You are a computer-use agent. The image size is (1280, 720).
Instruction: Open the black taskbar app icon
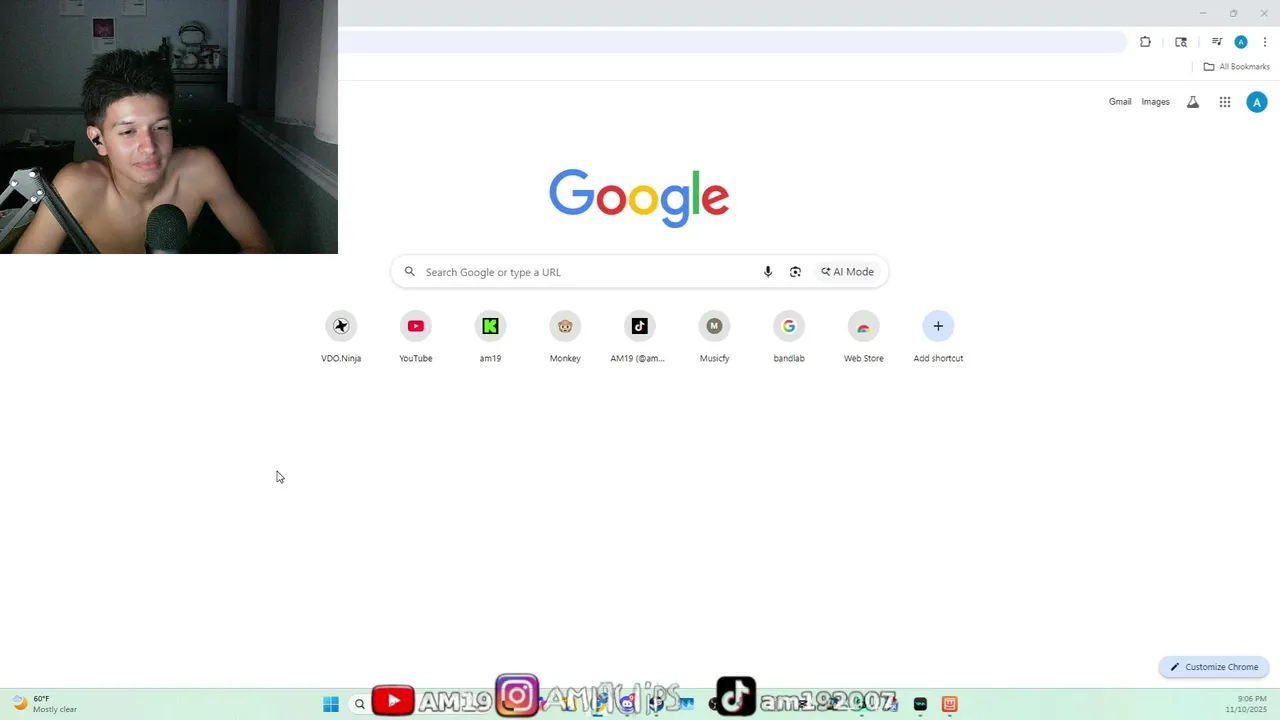click(x=920, y=704)
